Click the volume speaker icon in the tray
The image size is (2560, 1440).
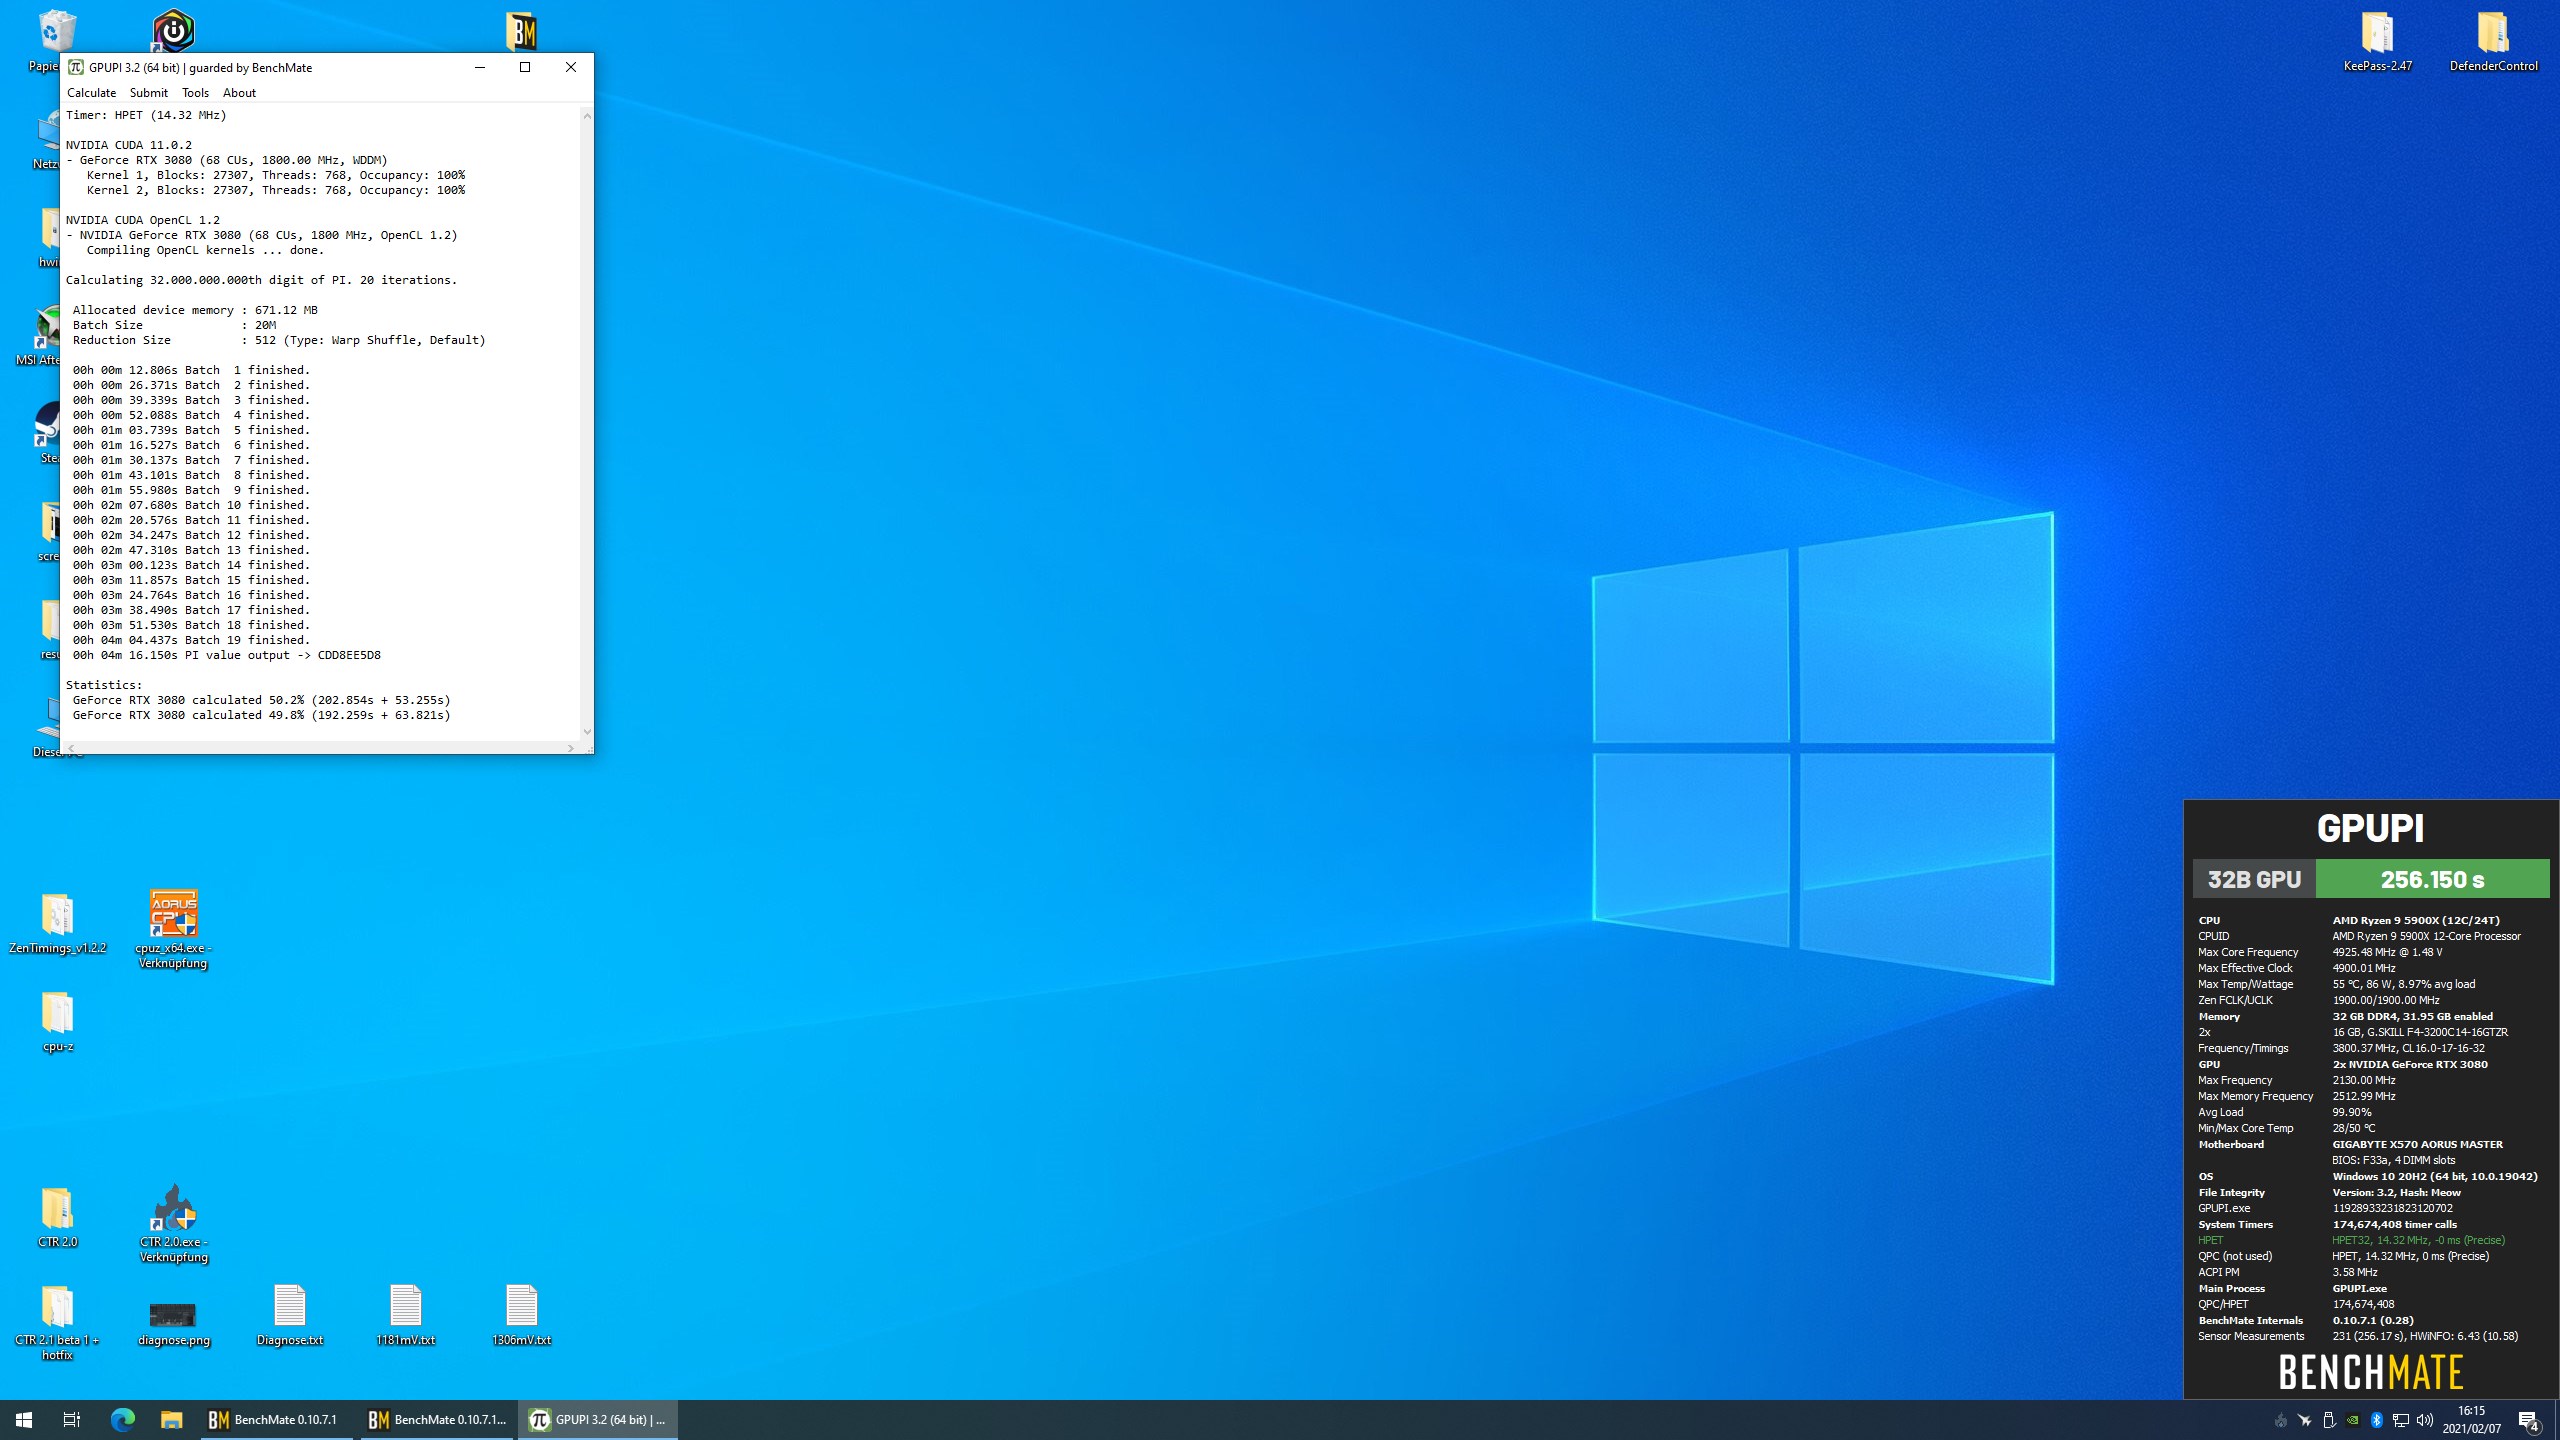[x=2425, y=1420]
